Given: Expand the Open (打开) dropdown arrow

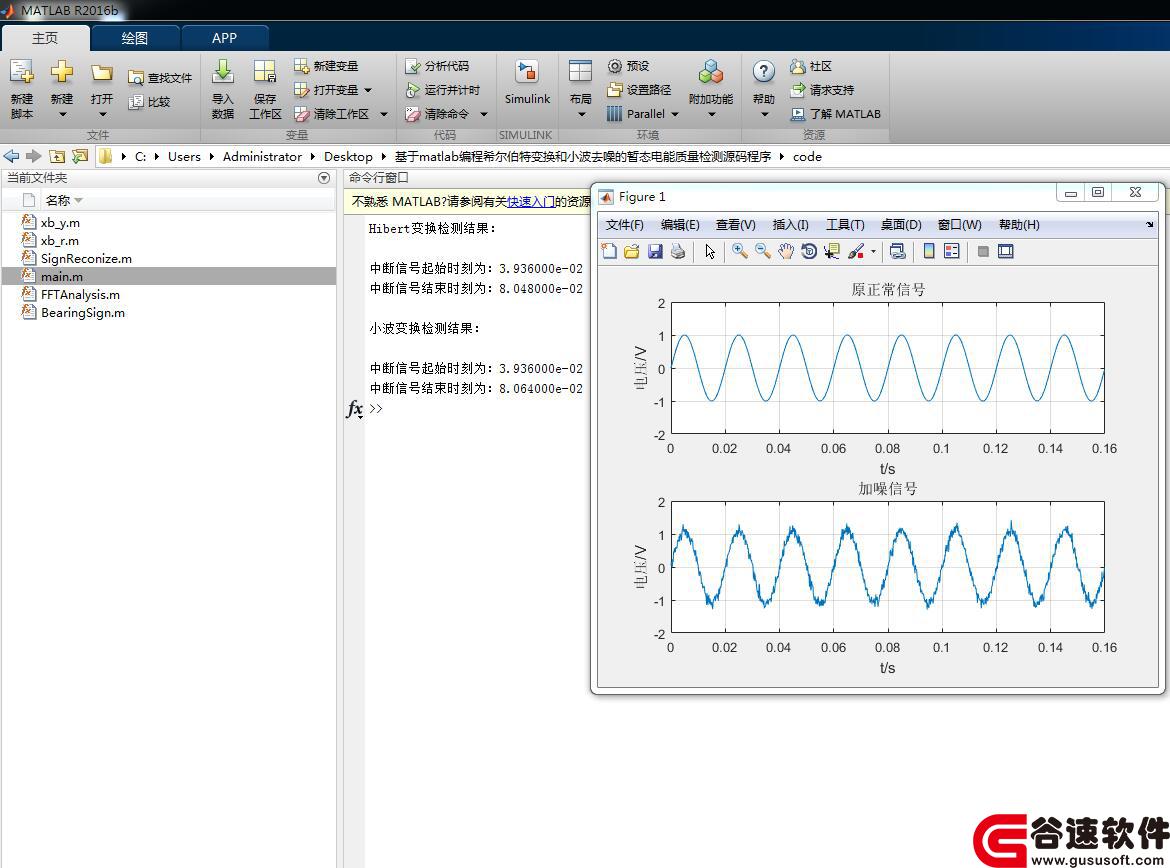Looking at the screenshot, I should coord(102,114).
